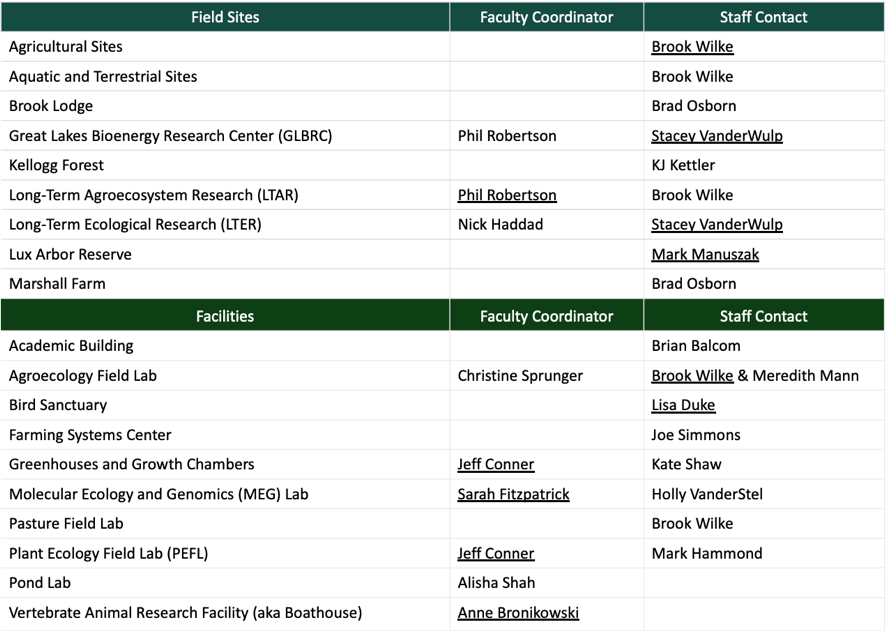Click the Jeff Conner link for Greenhouses
This screenshot has height=632, width=887.
coord(495,463)
